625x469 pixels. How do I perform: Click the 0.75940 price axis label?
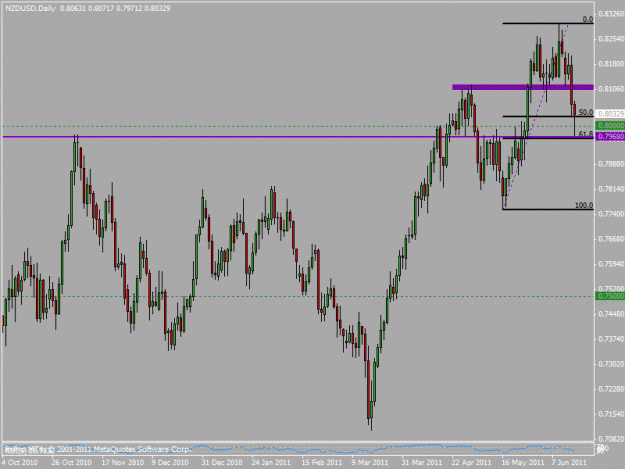coord(611,264)
